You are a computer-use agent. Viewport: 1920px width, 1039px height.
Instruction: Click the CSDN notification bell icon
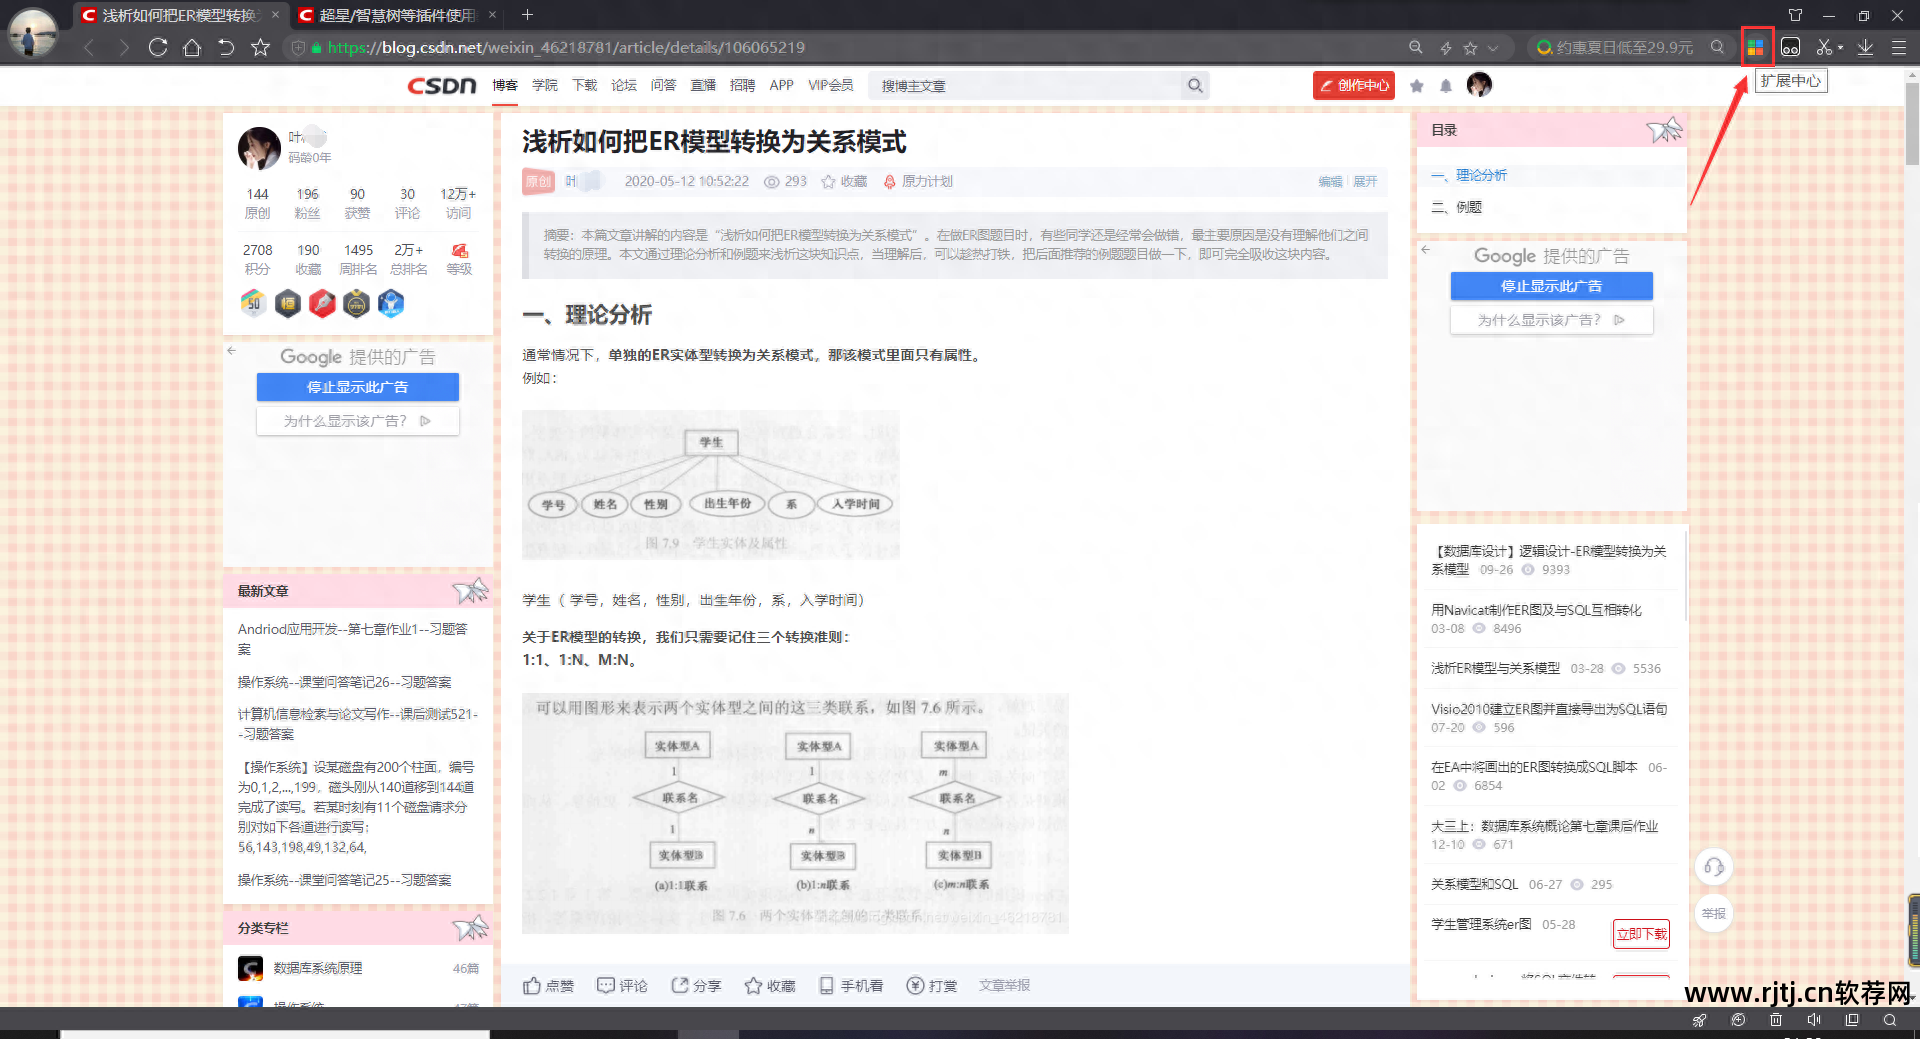(x=1445, y=86)
